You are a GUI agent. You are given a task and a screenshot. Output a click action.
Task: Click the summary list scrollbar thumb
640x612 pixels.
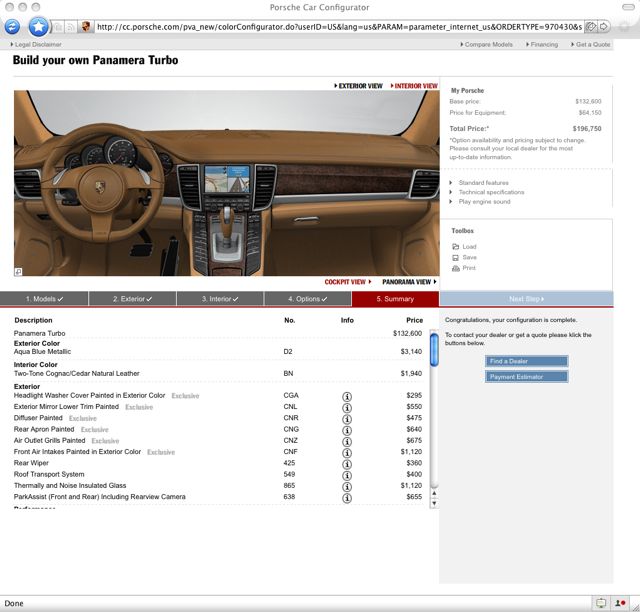(x=434, y=350)
